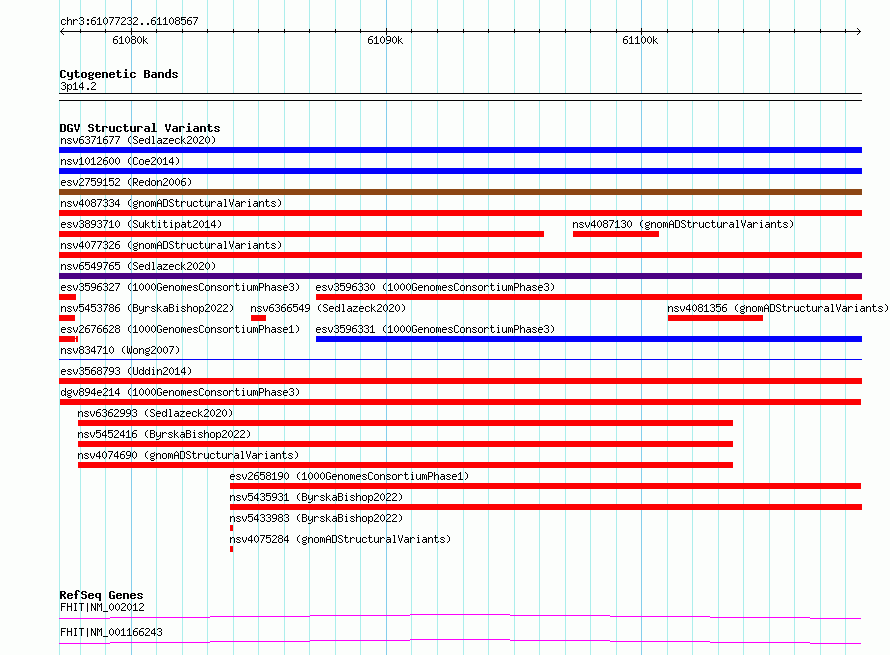Click the left arrow of the ruler
This screenshot has width=890, height=655.
pos(62,32)
